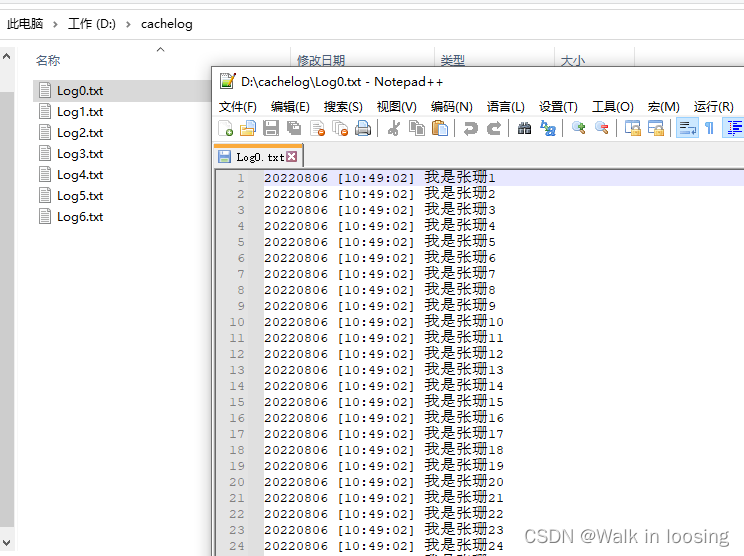Click the Paste clipboard icon
This screenshot has height=556, width=744.
[x=439, y=128]
